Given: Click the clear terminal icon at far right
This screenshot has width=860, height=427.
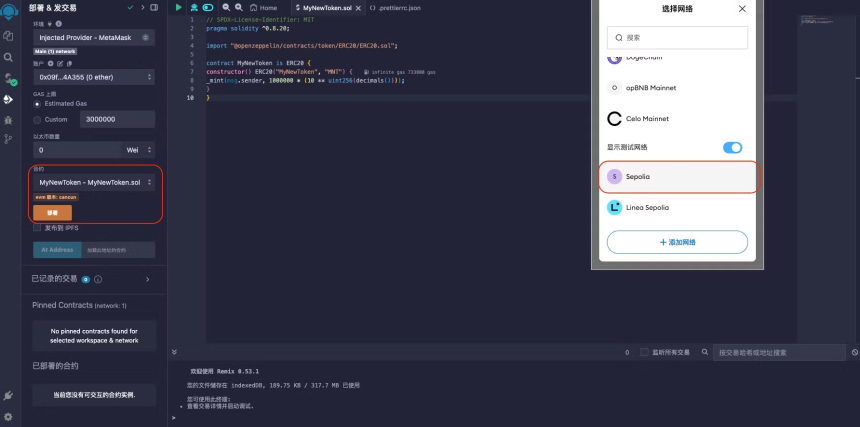Looking at the screenshot, I should pos(855,352).
